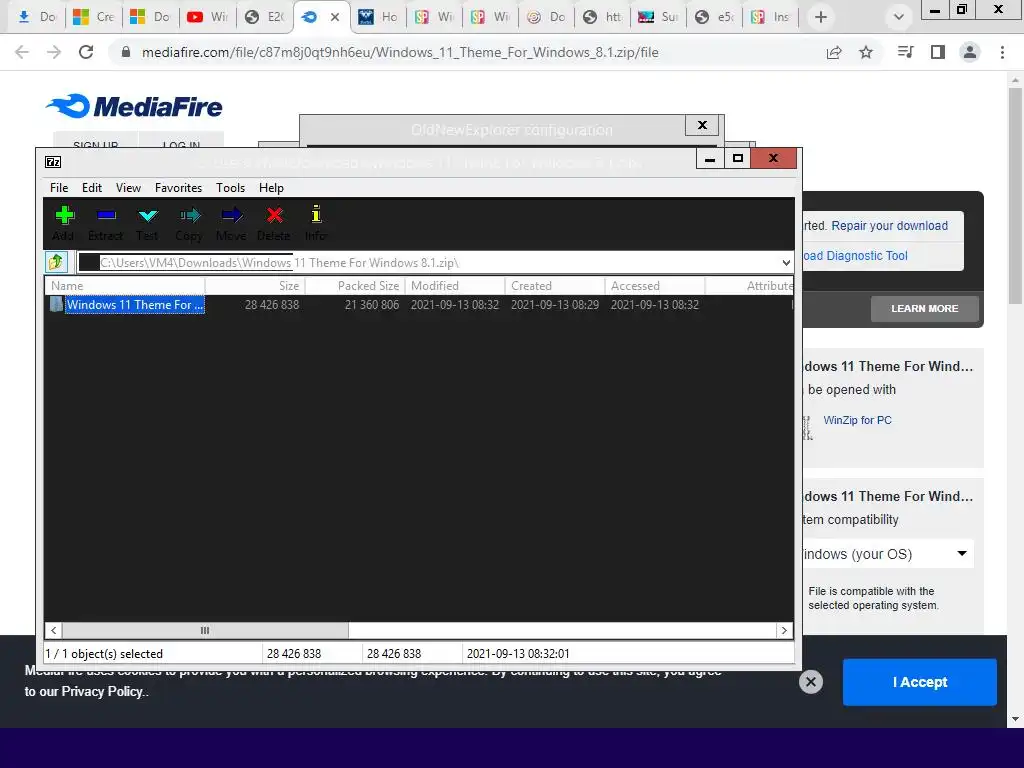
Task: Open the Info tool in 7-Zip
Action: click(316, 223)
